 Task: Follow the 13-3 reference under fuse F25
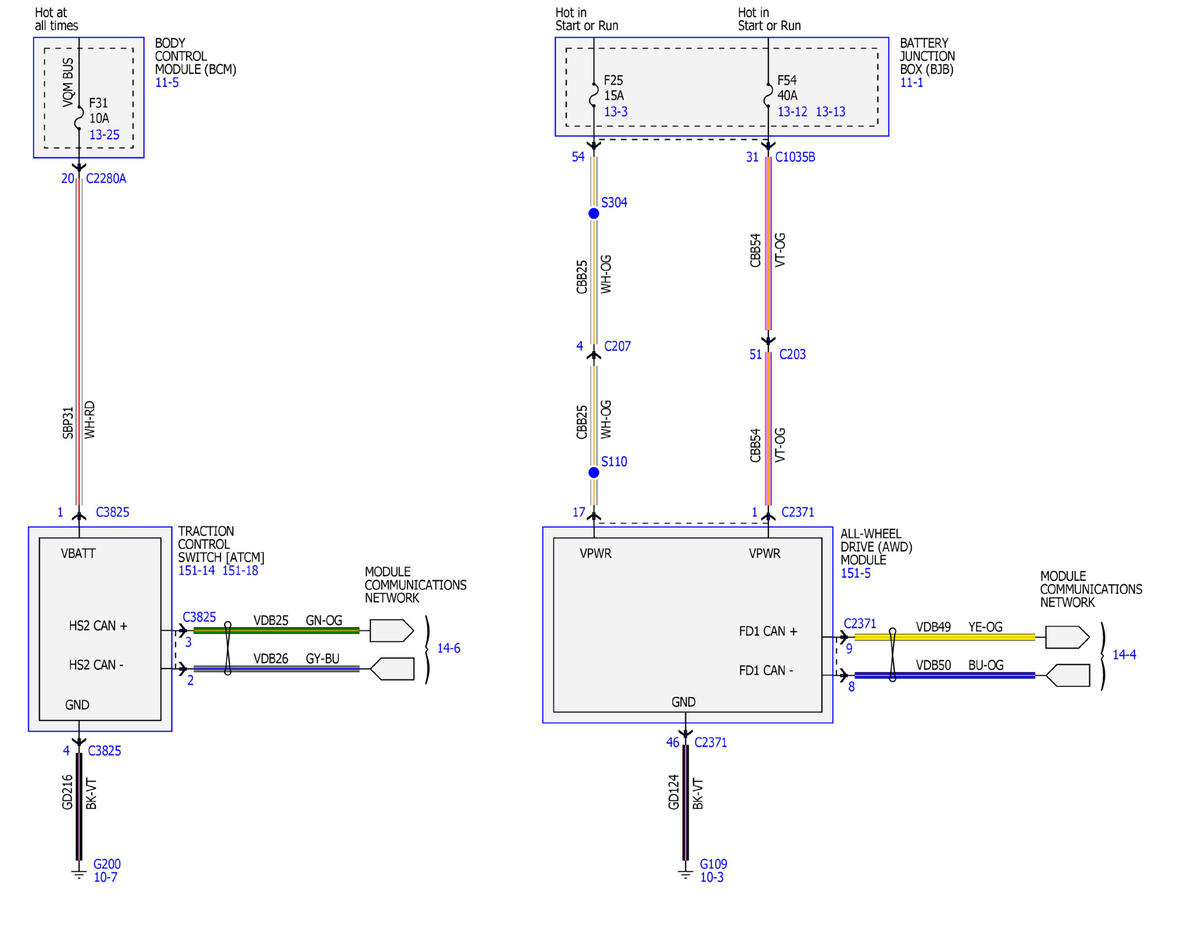pos(616,112)
